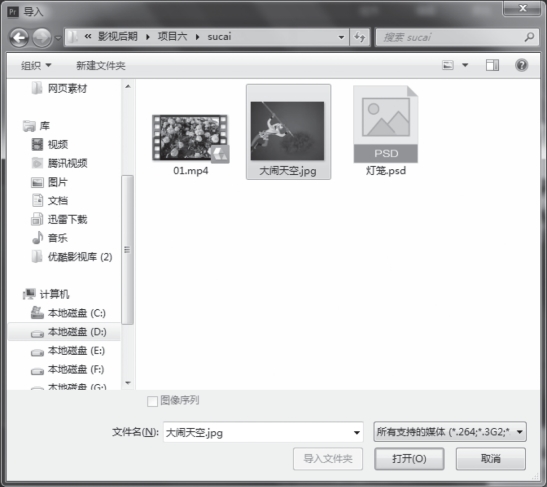Image resolution: width=547 pixels, height=487 pixels.
Task: Click the search magnifier icon
Action: pyautogui.click(x=529, y=37)
